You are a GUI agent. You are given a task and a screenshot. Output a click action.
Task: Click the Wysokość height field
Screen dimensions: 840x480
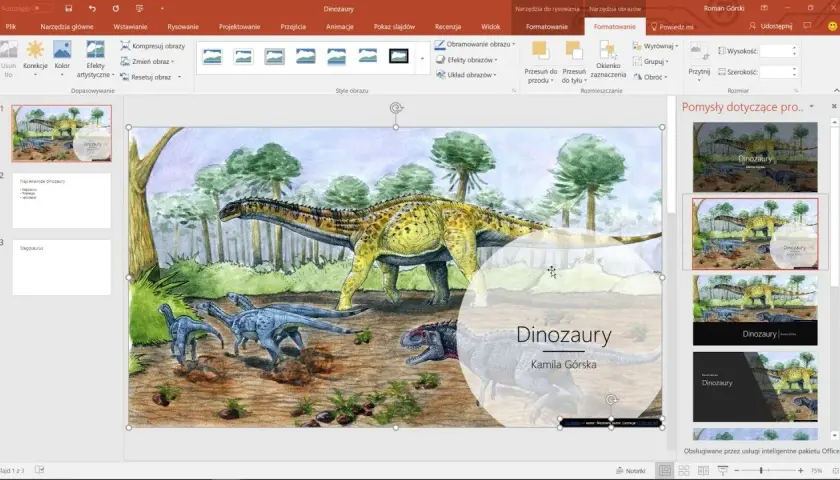click(x=779, y=51)
